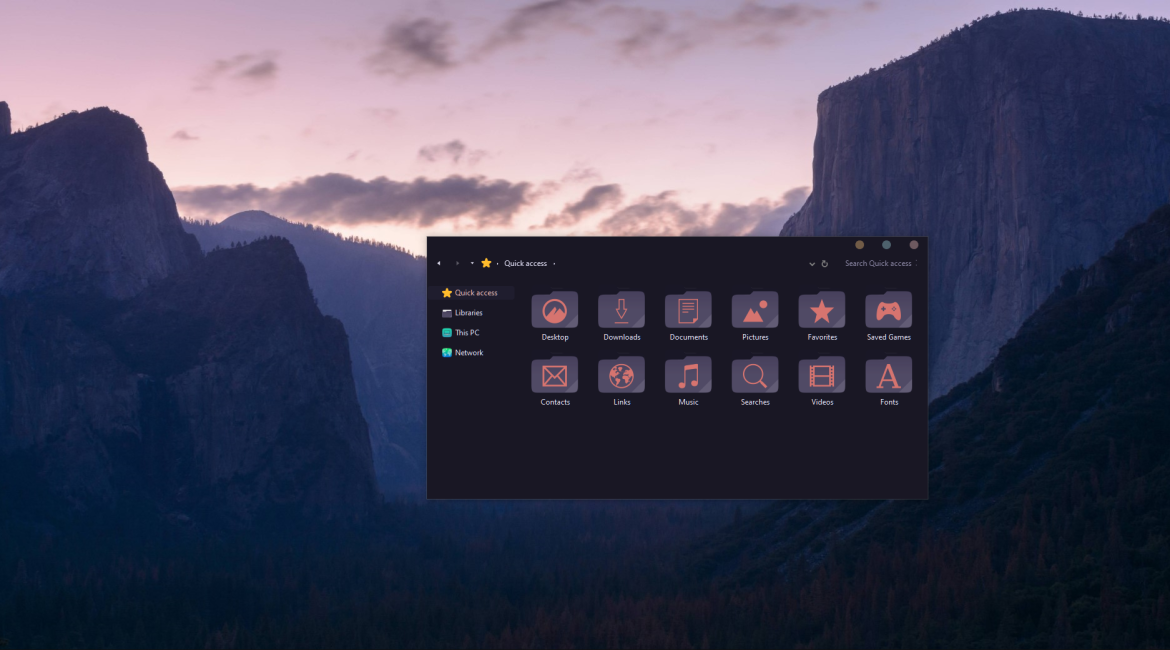Select the Contacts envelope folder
This screenshot has width=1170, height=650.
[554, 376]
